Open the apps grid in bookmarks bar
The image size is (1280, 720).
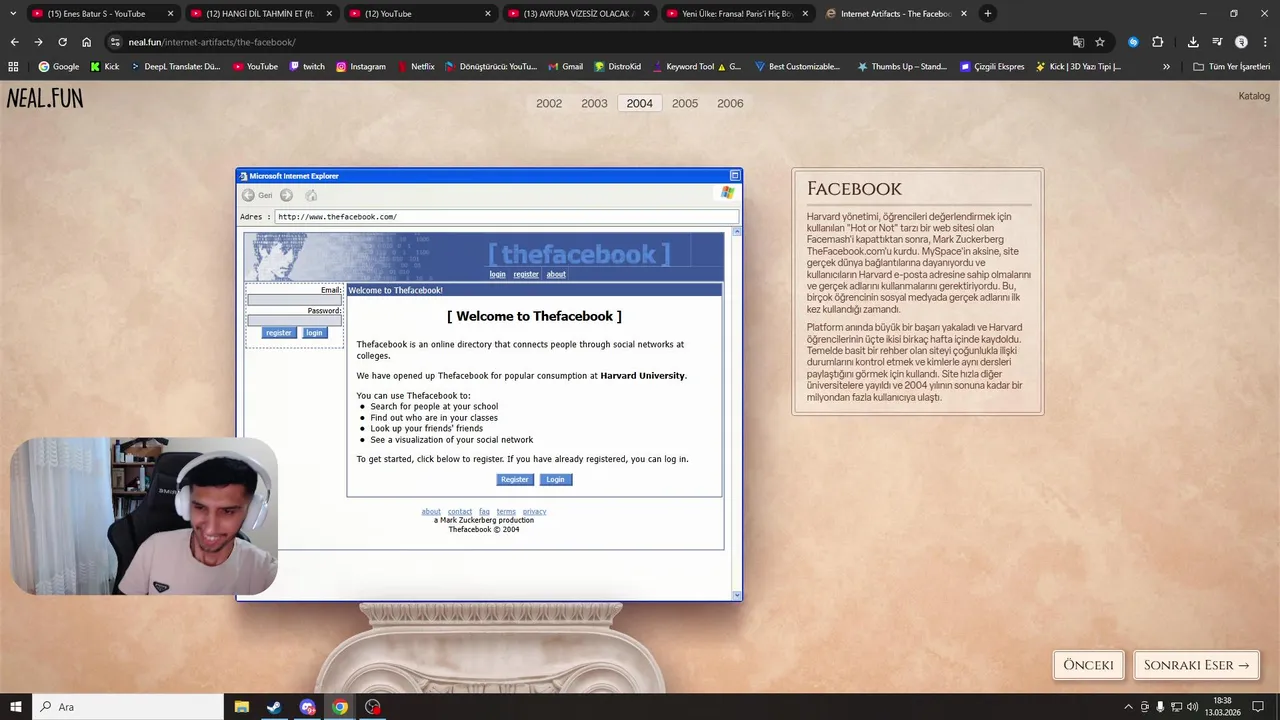click(13, 66)
